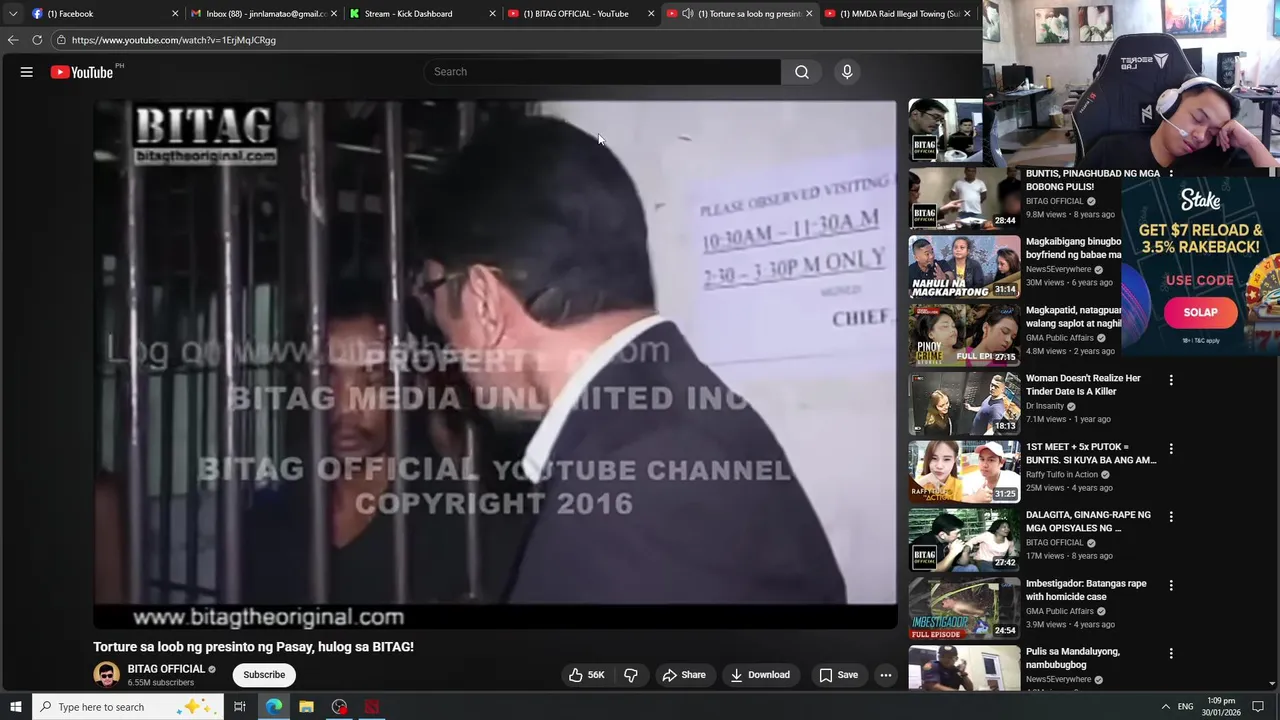Close the Facebook tab
Screen dimensions: 1280x720
(x=175, y=14)
